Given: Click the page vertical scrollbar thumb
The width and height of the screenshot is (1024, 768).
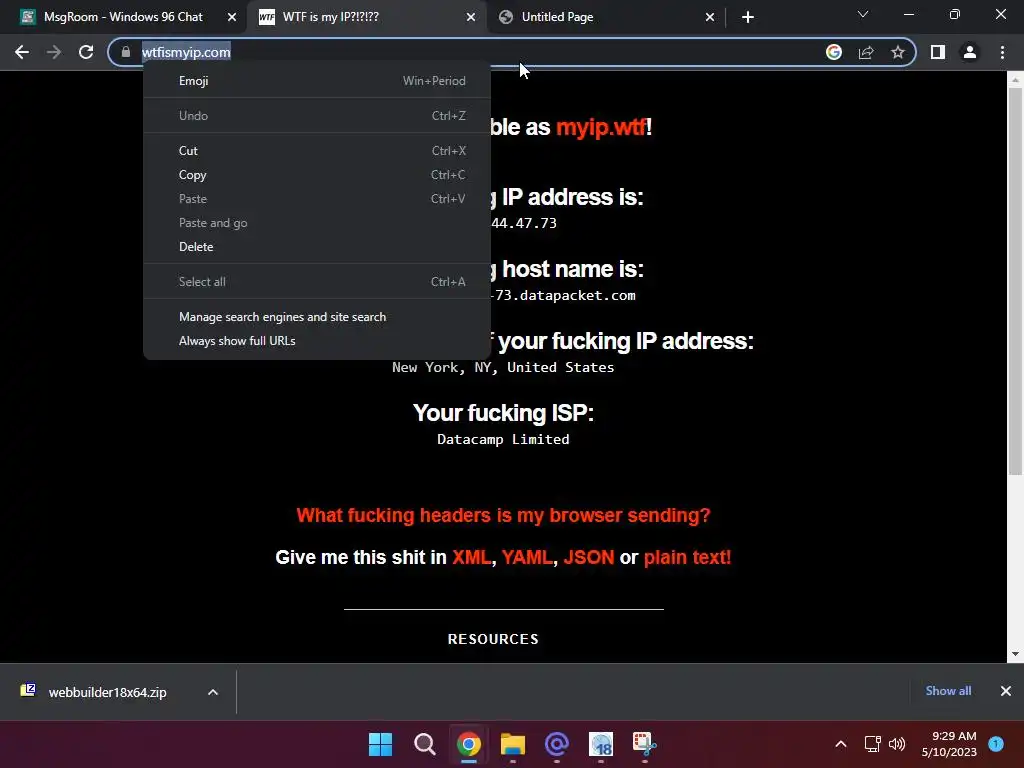Looking at the screenshot, I should [1015, 281].
